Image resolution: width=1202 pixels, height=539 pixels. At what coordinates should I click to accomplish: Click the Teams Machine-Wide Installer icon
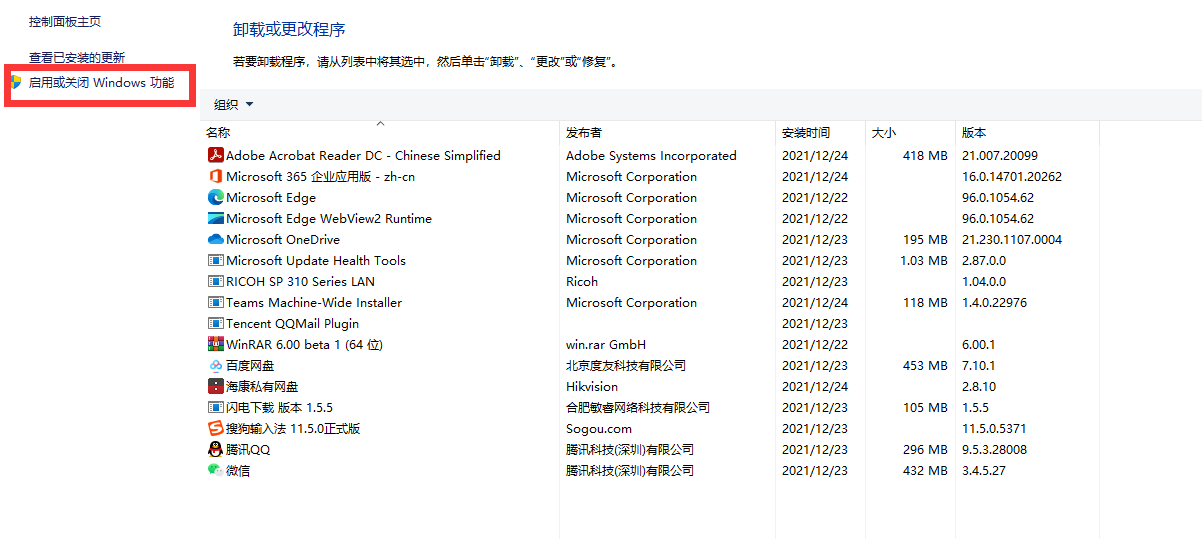pos(215,302)
